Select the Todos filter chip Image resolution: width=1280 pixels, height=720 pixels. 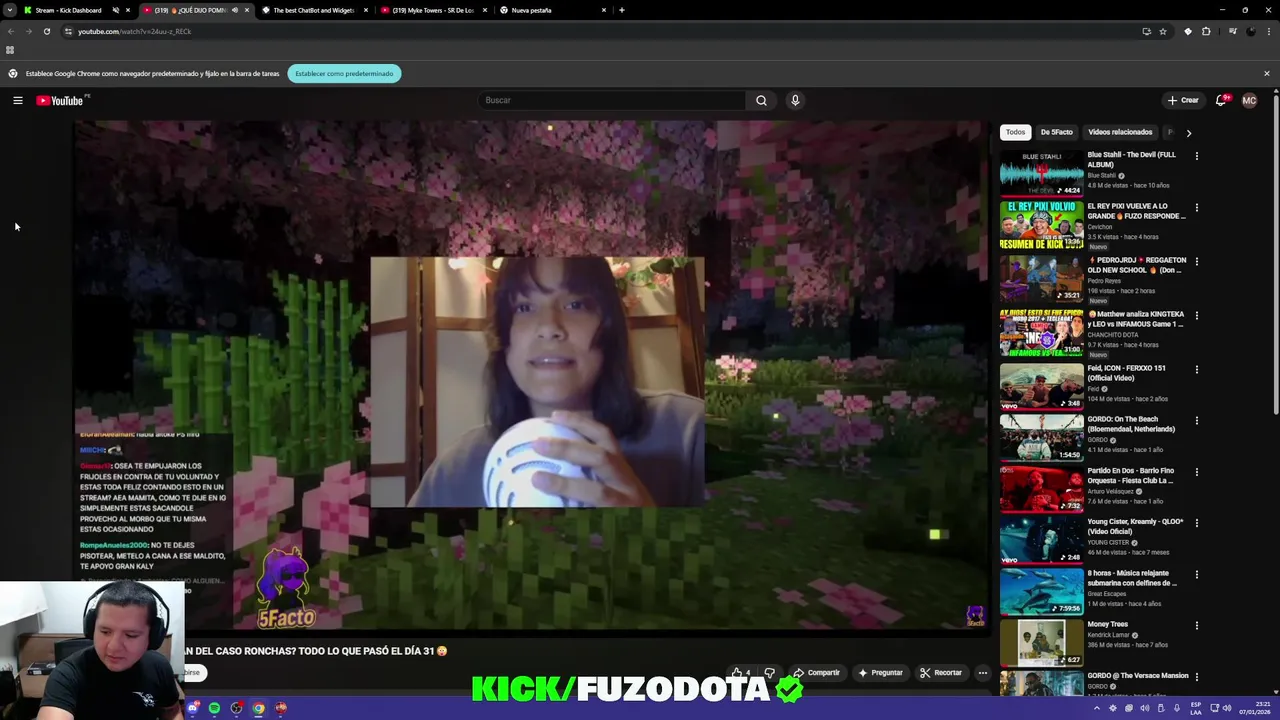tap(1015, 132)
